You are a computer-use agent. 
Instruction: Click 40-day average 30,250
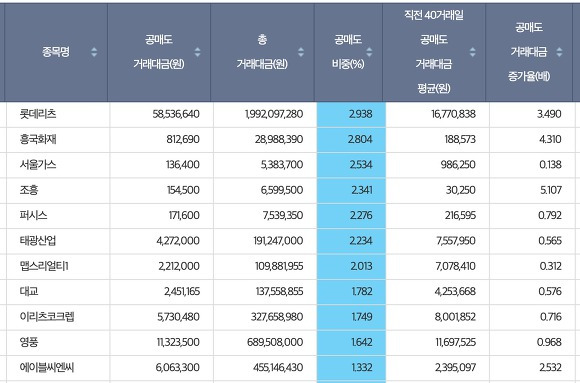coord(461,190)
